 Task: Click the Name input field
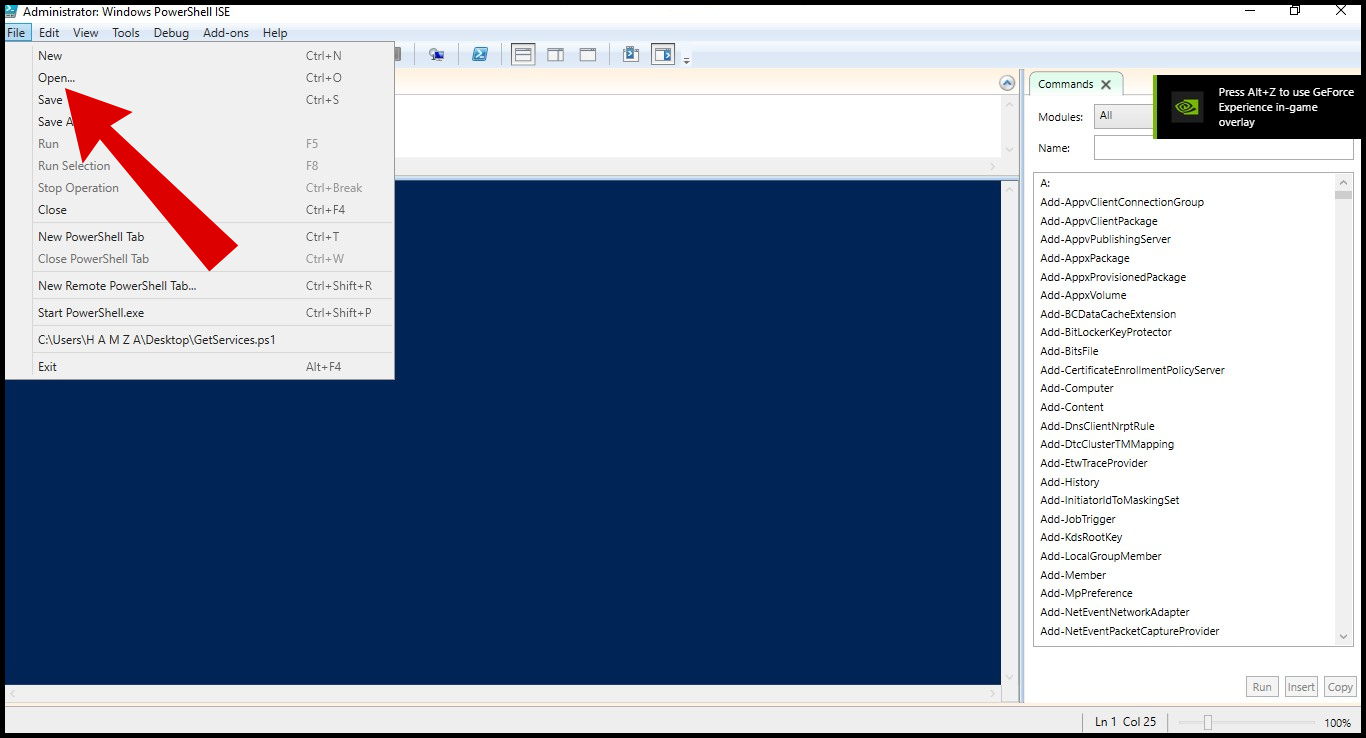tap(1223, 148)
